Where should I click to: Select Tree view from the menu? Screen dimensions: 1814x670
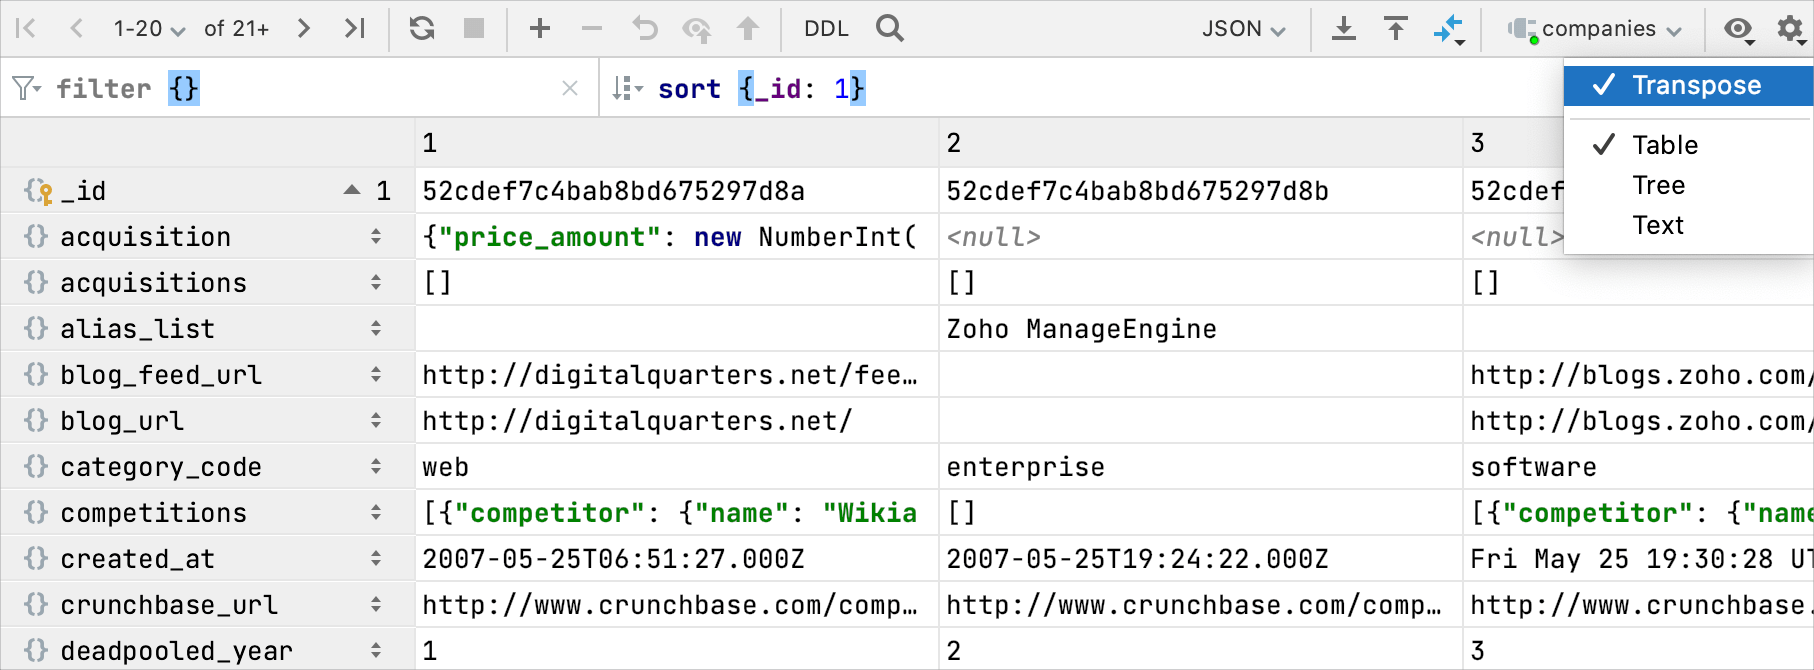click(x=1658, y=185)
